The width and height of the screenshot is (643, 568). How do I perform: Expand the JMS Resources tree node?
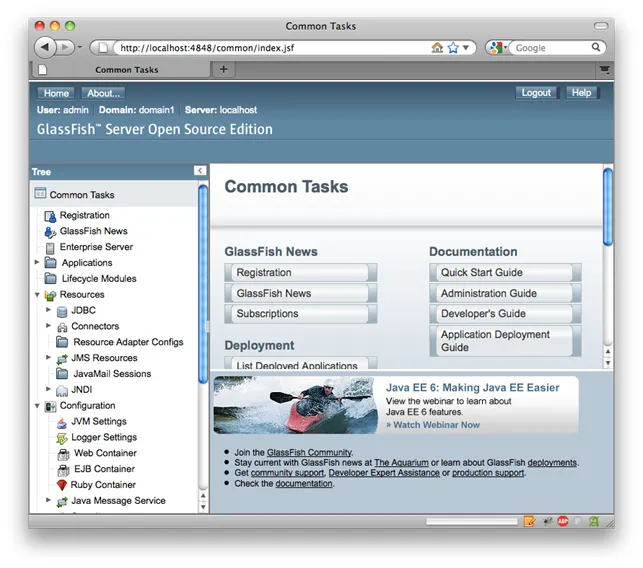(x=48, y=357)
